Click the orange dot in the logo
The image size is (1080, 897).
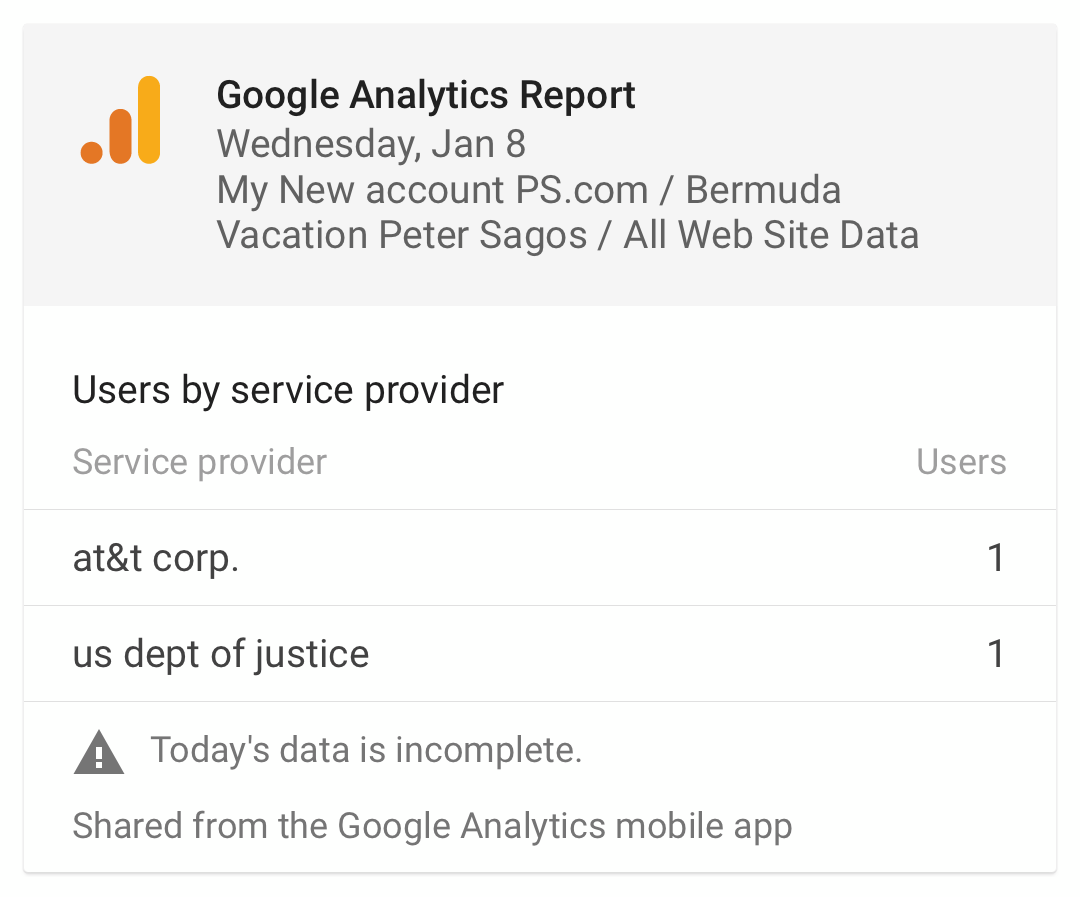pos(92,152)
